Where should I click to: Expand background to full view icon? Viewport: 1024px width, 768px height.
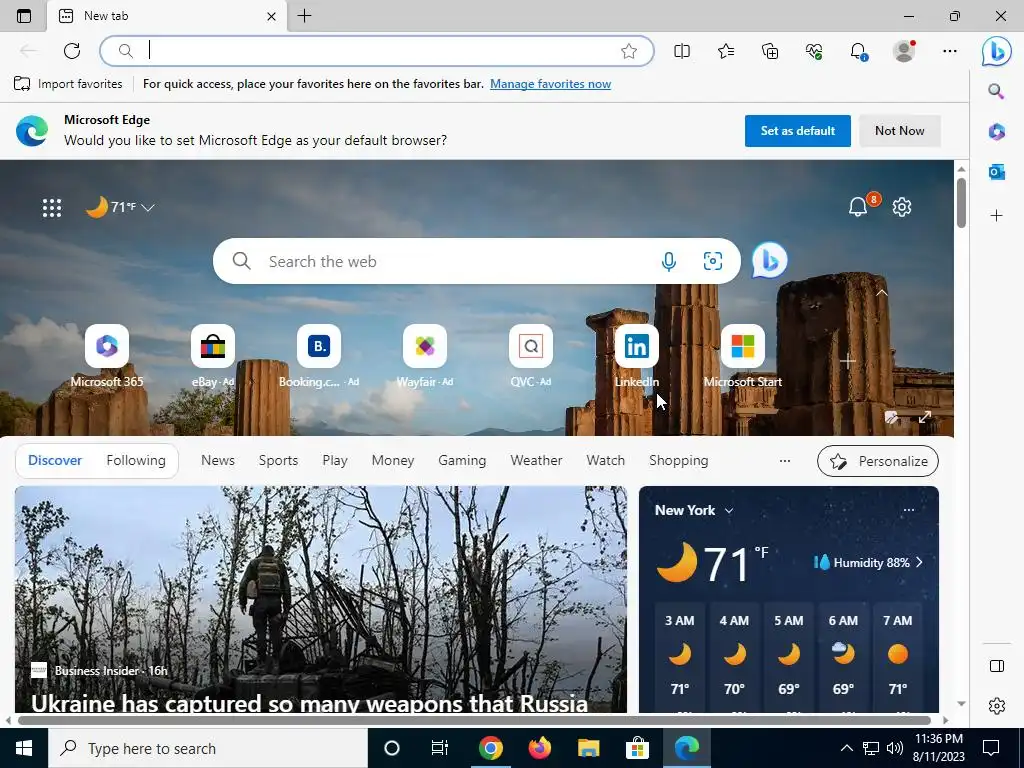(925, 417)
